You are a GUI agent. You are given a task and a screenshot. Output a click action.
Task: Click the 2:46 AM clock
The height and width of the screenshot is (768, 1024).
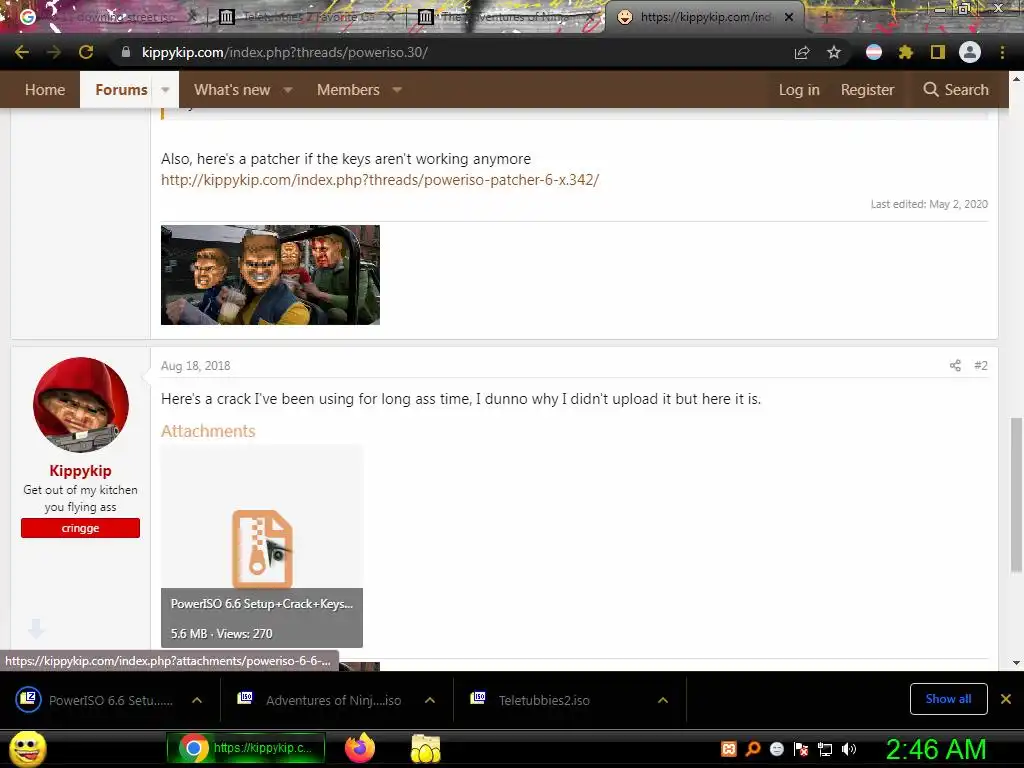pyautogui.click(x=936, y=749)
